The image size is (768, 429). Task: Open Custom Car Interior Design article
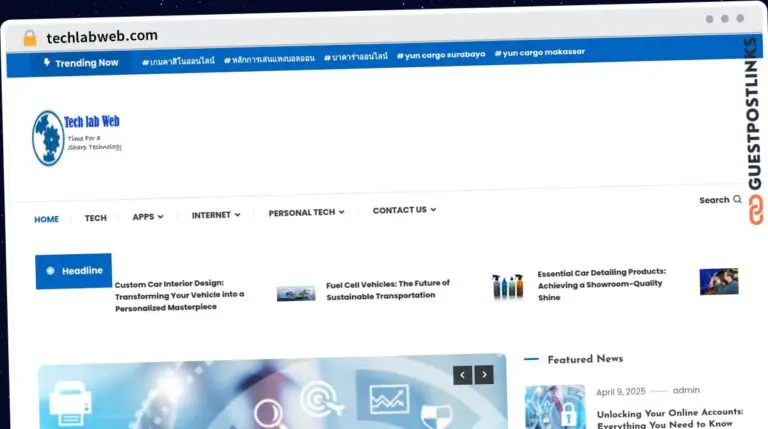179,295
